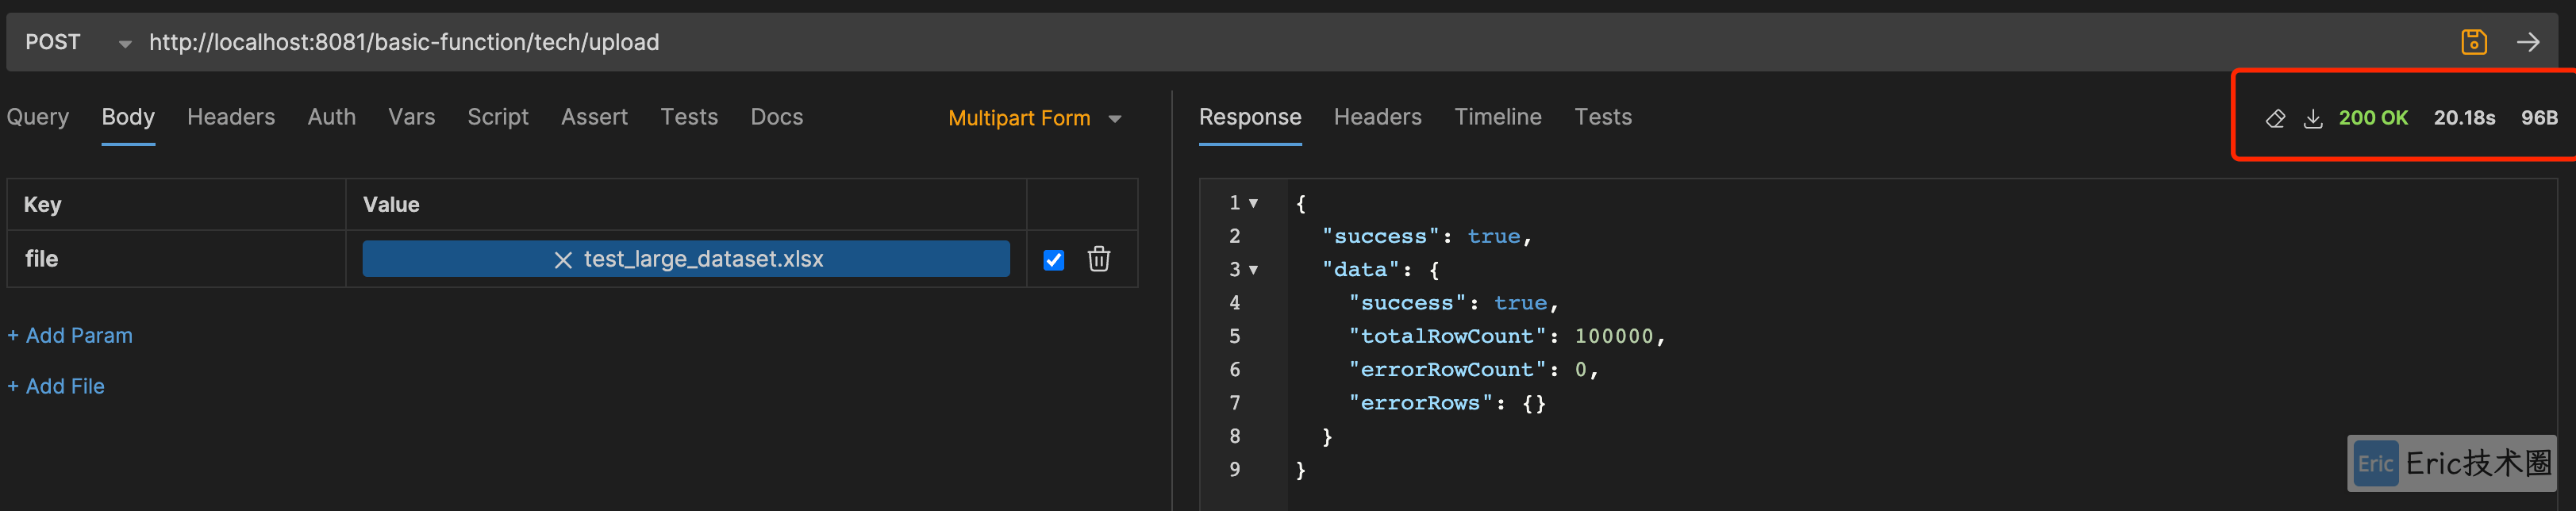Open the Vars tab
Viewport: 2576px width, 511px height.
(411, 117)
